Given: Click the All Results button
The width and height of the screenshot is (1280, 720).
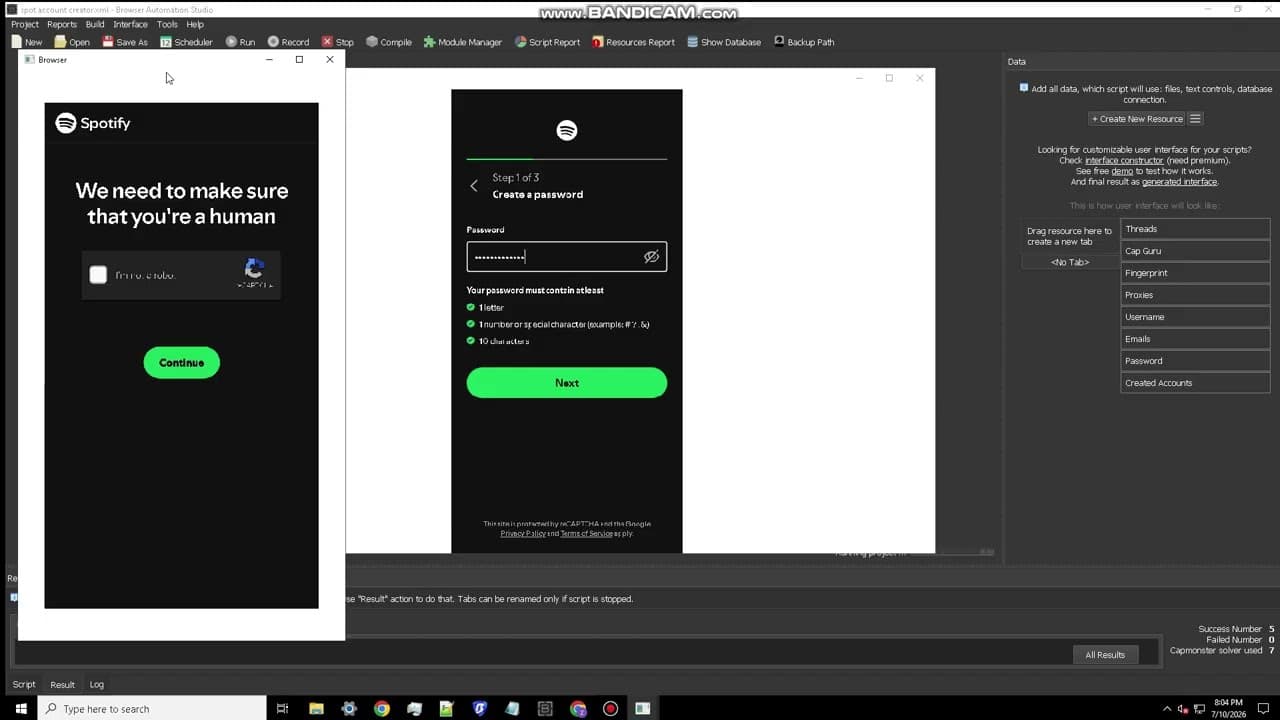Looking at the screenshot, I should [x=1105, y=655].
